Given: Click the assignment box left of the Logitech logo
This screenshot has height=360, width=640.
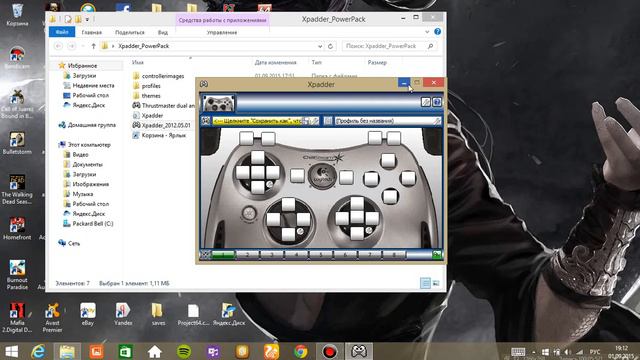Looking at the screenshot, I should coord(297,176).
